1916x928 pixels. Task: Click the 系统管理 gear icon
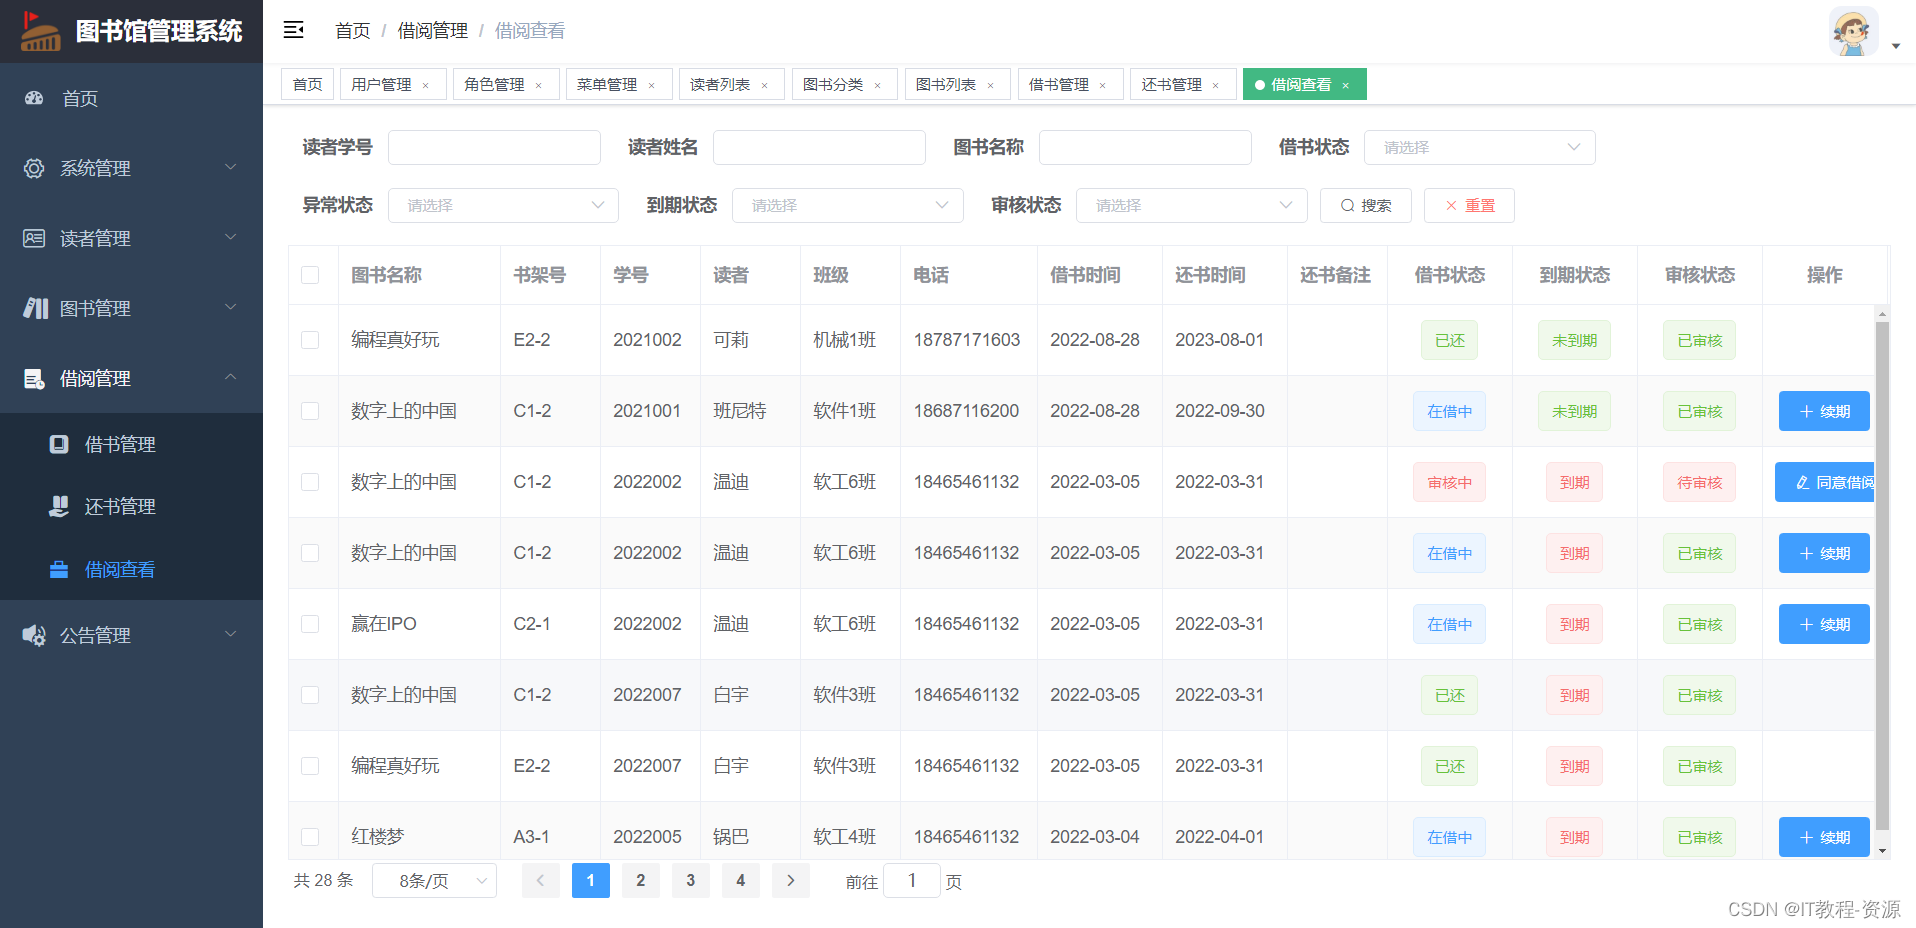(34, 168)
